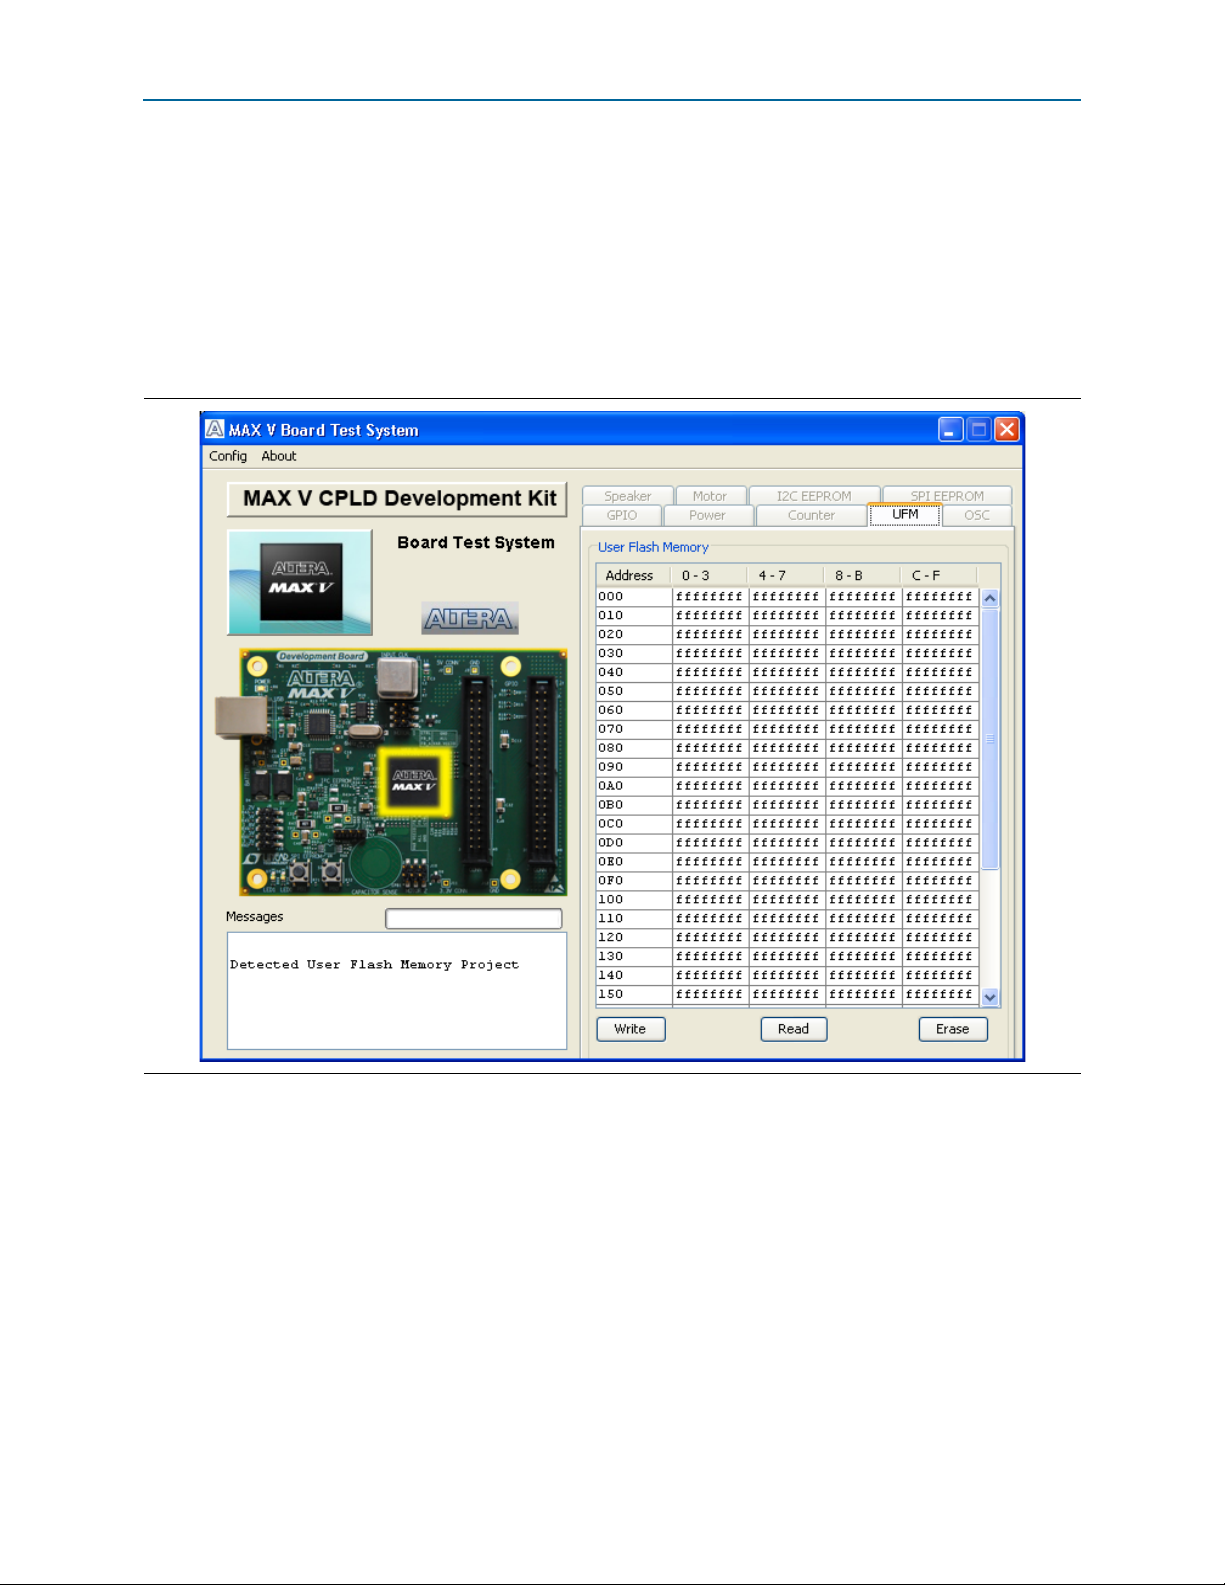Select address row 000
Screen dimensions: 1225x1585
788,597
